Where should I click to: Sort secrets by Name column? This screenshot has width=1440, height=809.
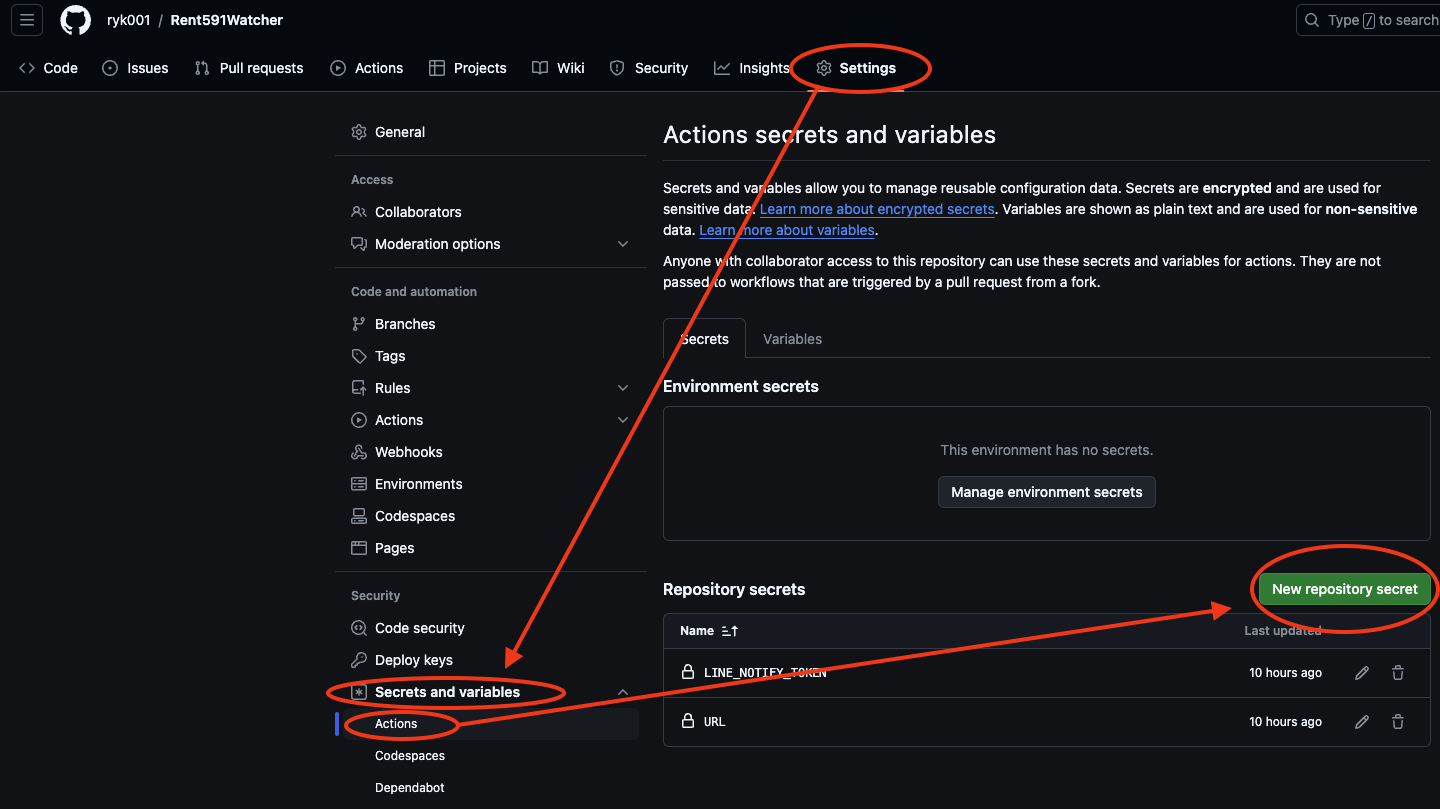pyautogui.click(x=708, y=631)
